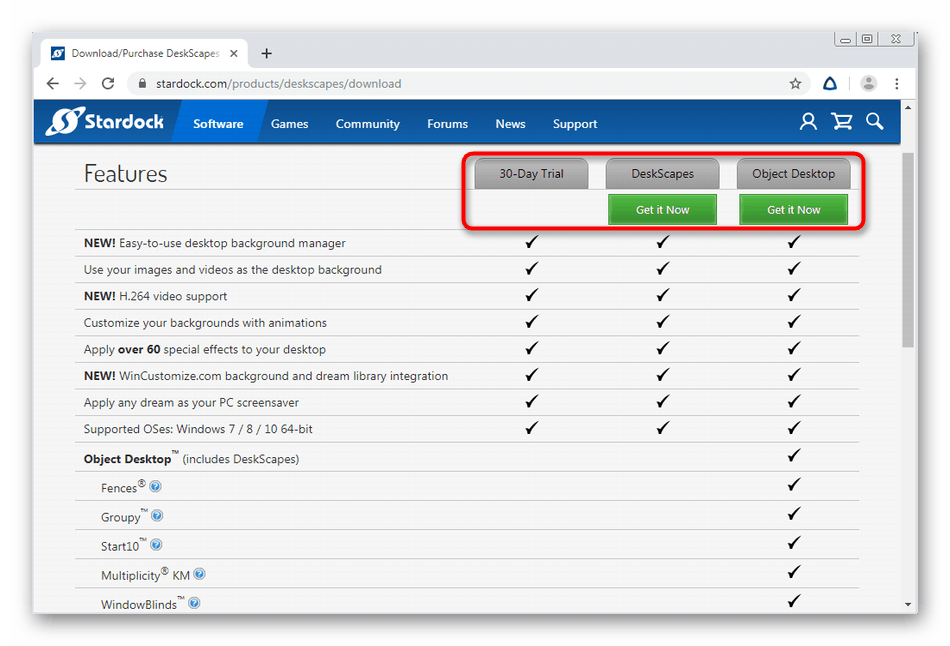Click 'Easy-to-use desktop background manager' text
The image size is (950, 646).
tap(232, 243)
